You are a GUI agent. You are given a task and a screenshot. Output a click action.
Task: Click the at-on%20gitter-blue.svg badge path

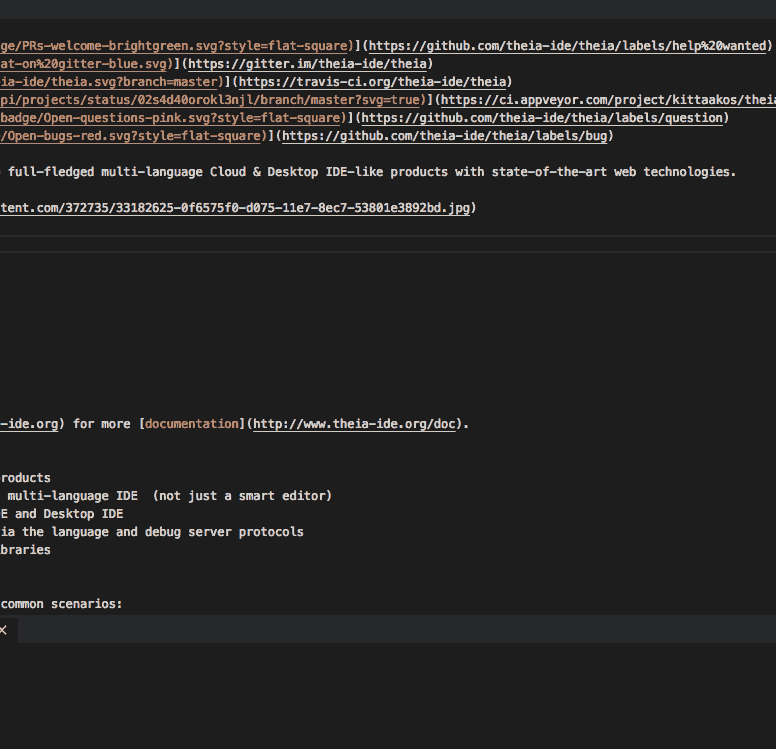tap(83, 64)
